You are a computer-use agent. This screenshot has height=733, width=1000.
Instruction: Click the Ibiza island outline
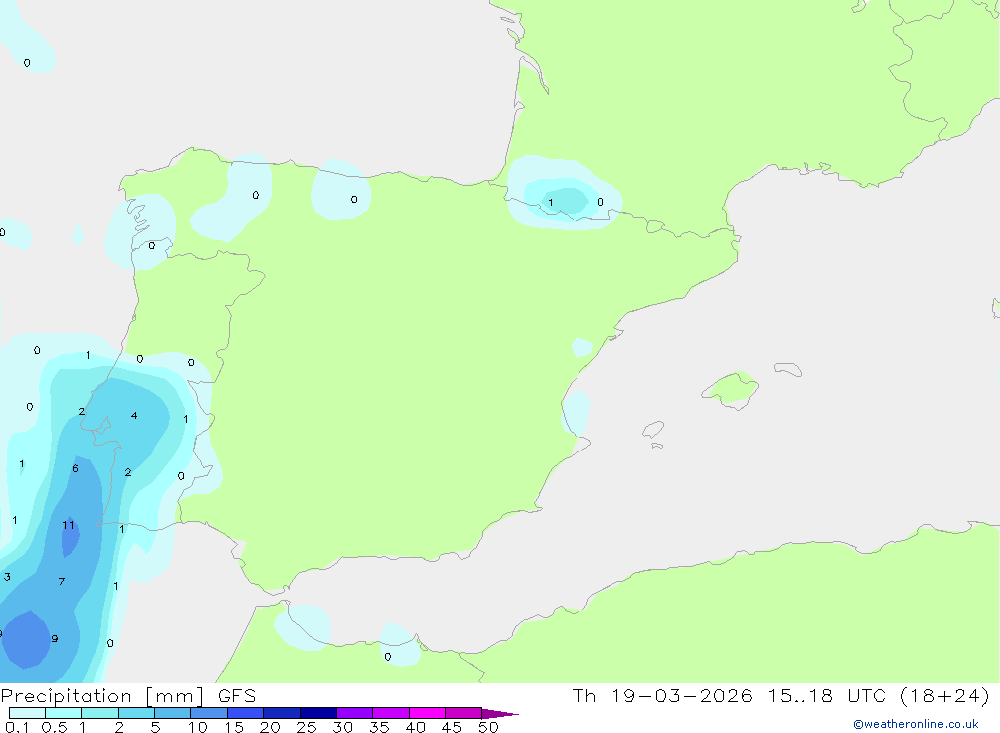click(653, 430)
